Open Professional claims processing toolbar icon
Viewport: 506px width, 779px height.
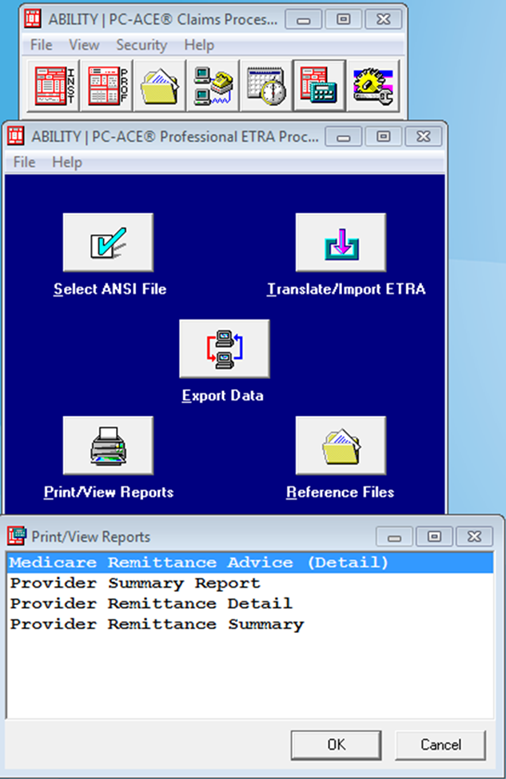click(x=107, y=85)
